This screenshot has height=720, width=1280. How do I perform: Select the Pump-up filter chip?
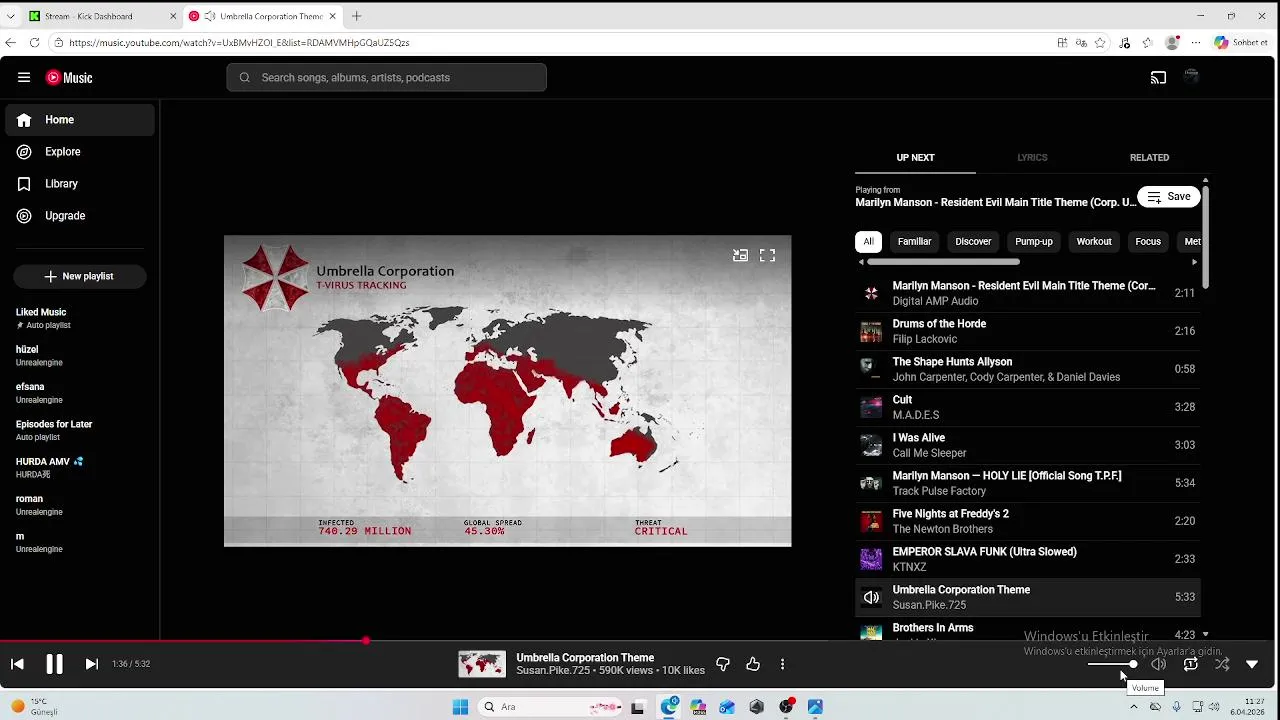point(1034,241)
